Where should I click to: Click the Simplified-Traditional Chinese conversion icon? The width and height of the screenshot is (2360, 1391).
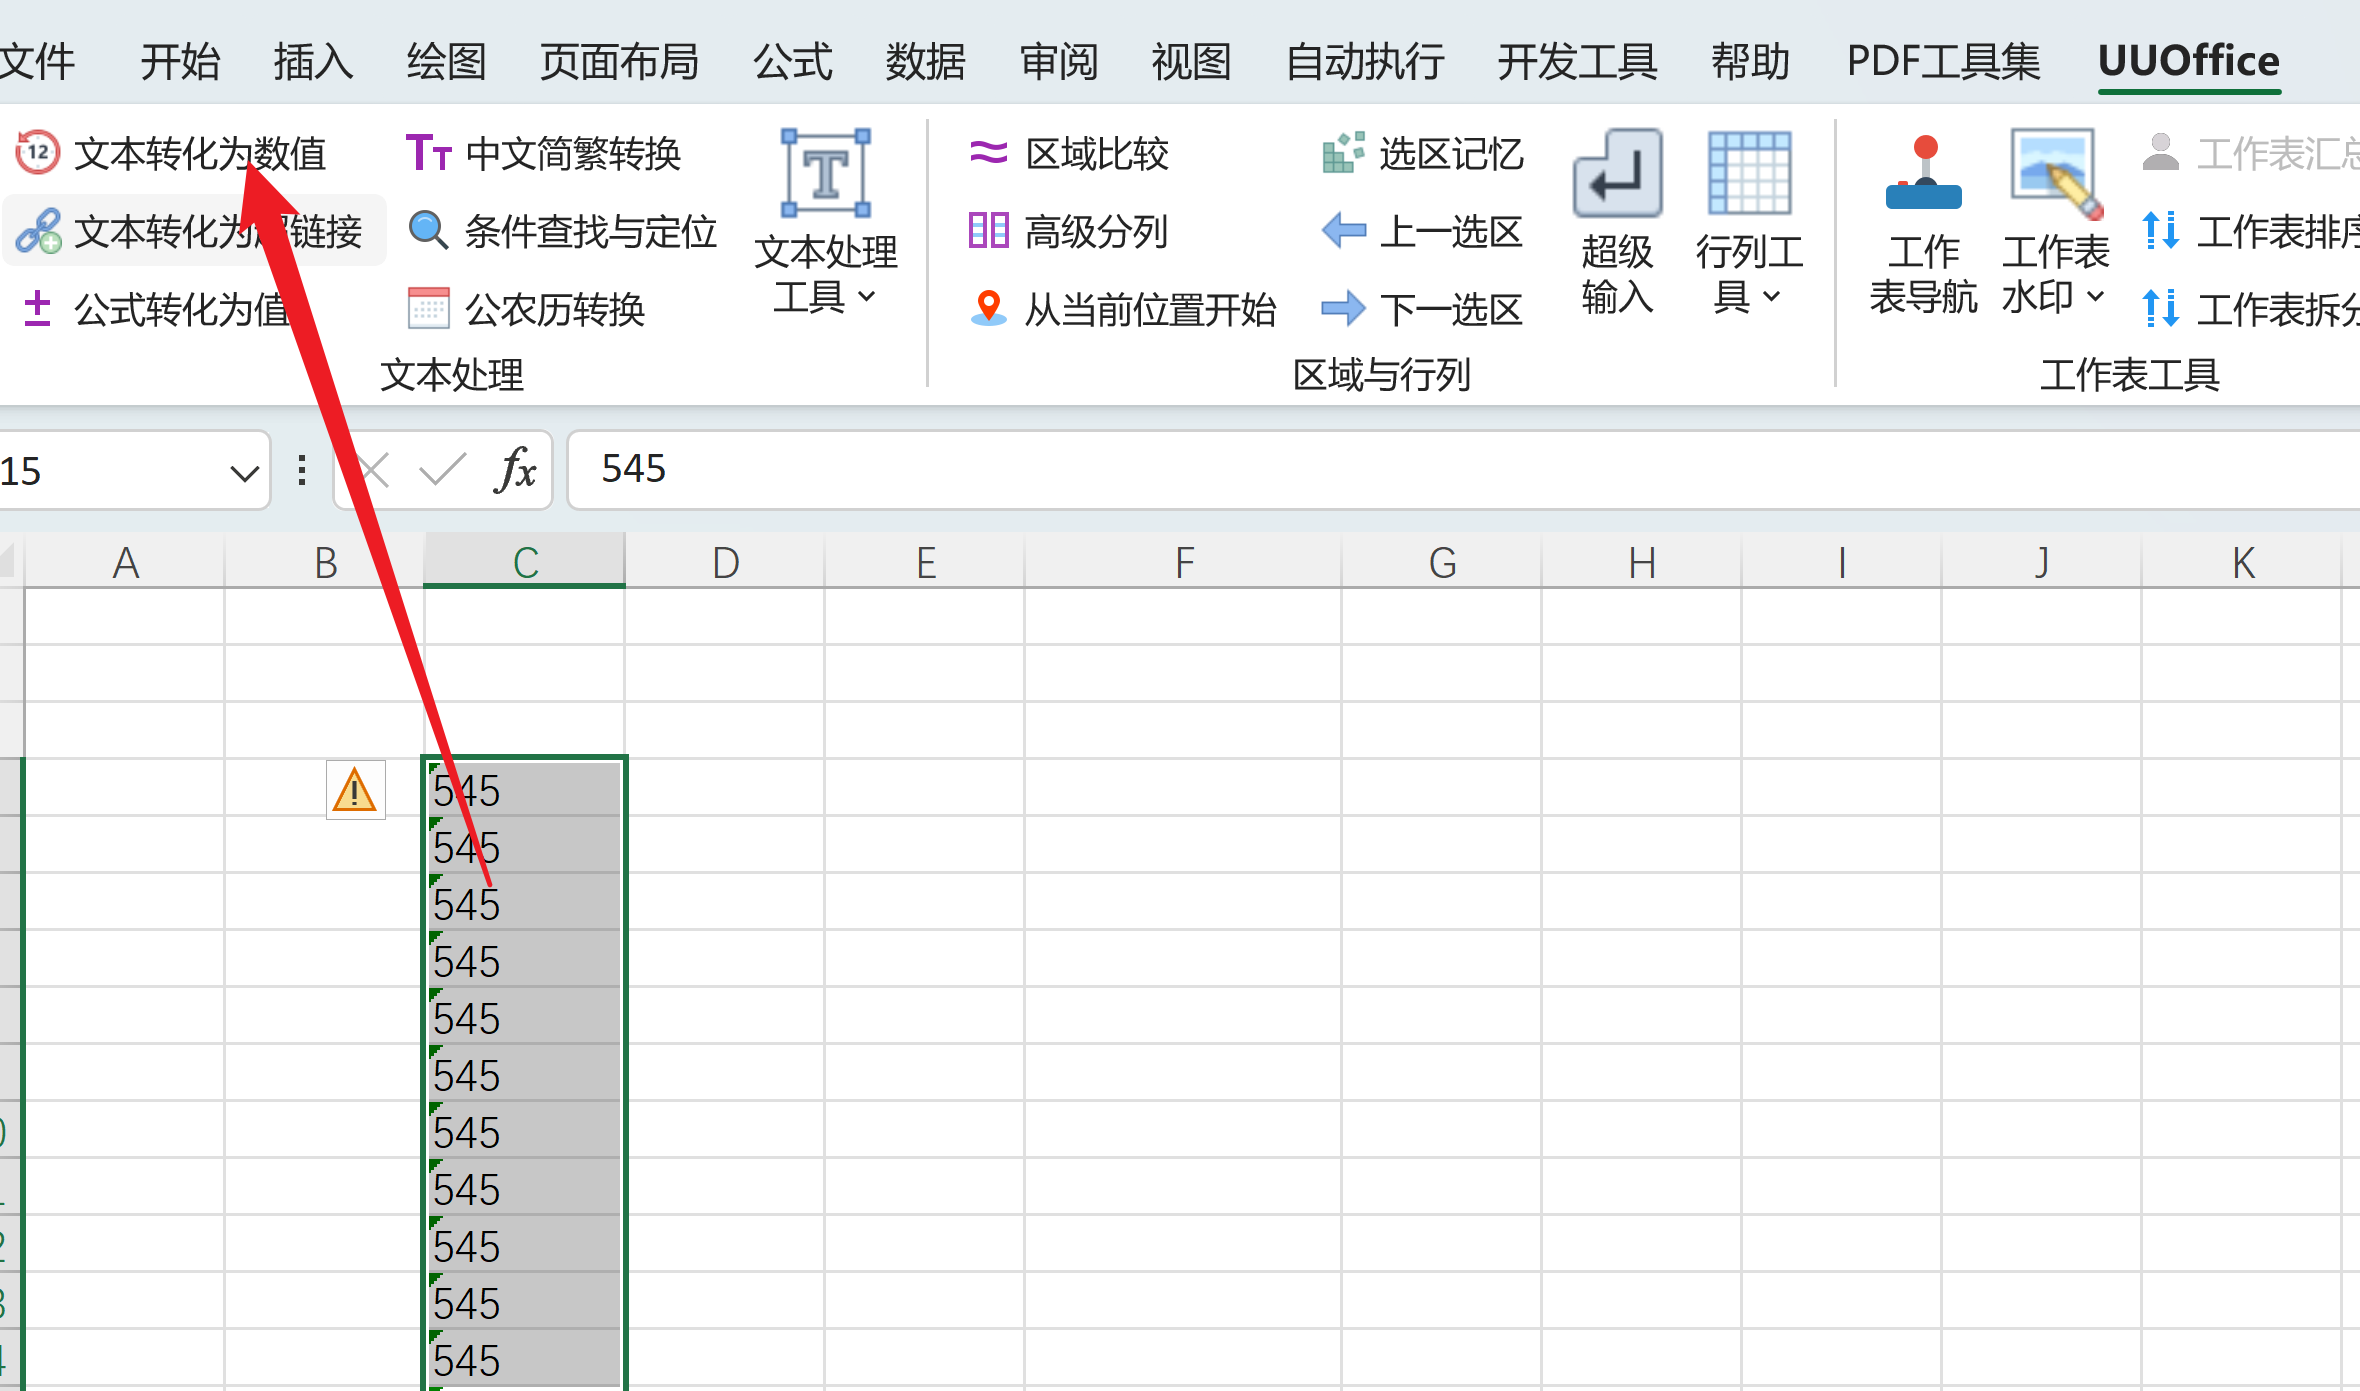tap(429, 153)
